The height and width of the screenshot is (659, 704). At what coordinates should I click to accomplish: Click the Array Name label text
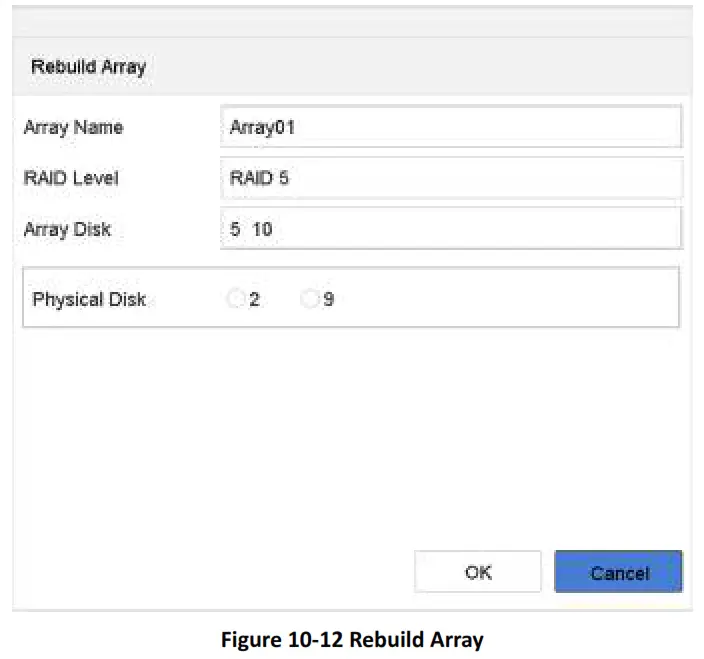73,127
